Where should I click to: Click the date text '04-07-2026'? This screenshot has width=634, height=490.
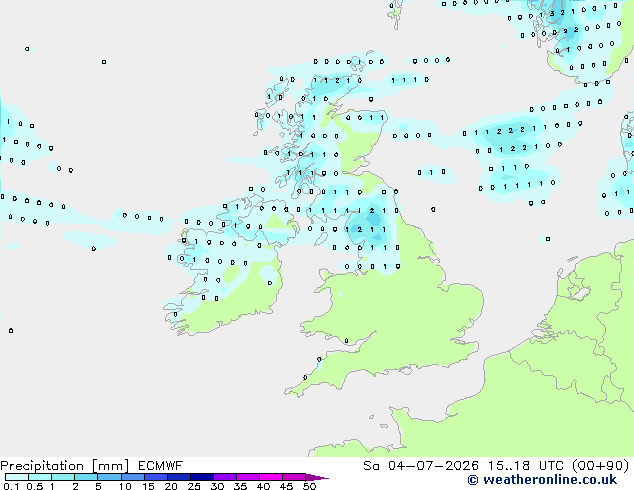coord(433,466)
